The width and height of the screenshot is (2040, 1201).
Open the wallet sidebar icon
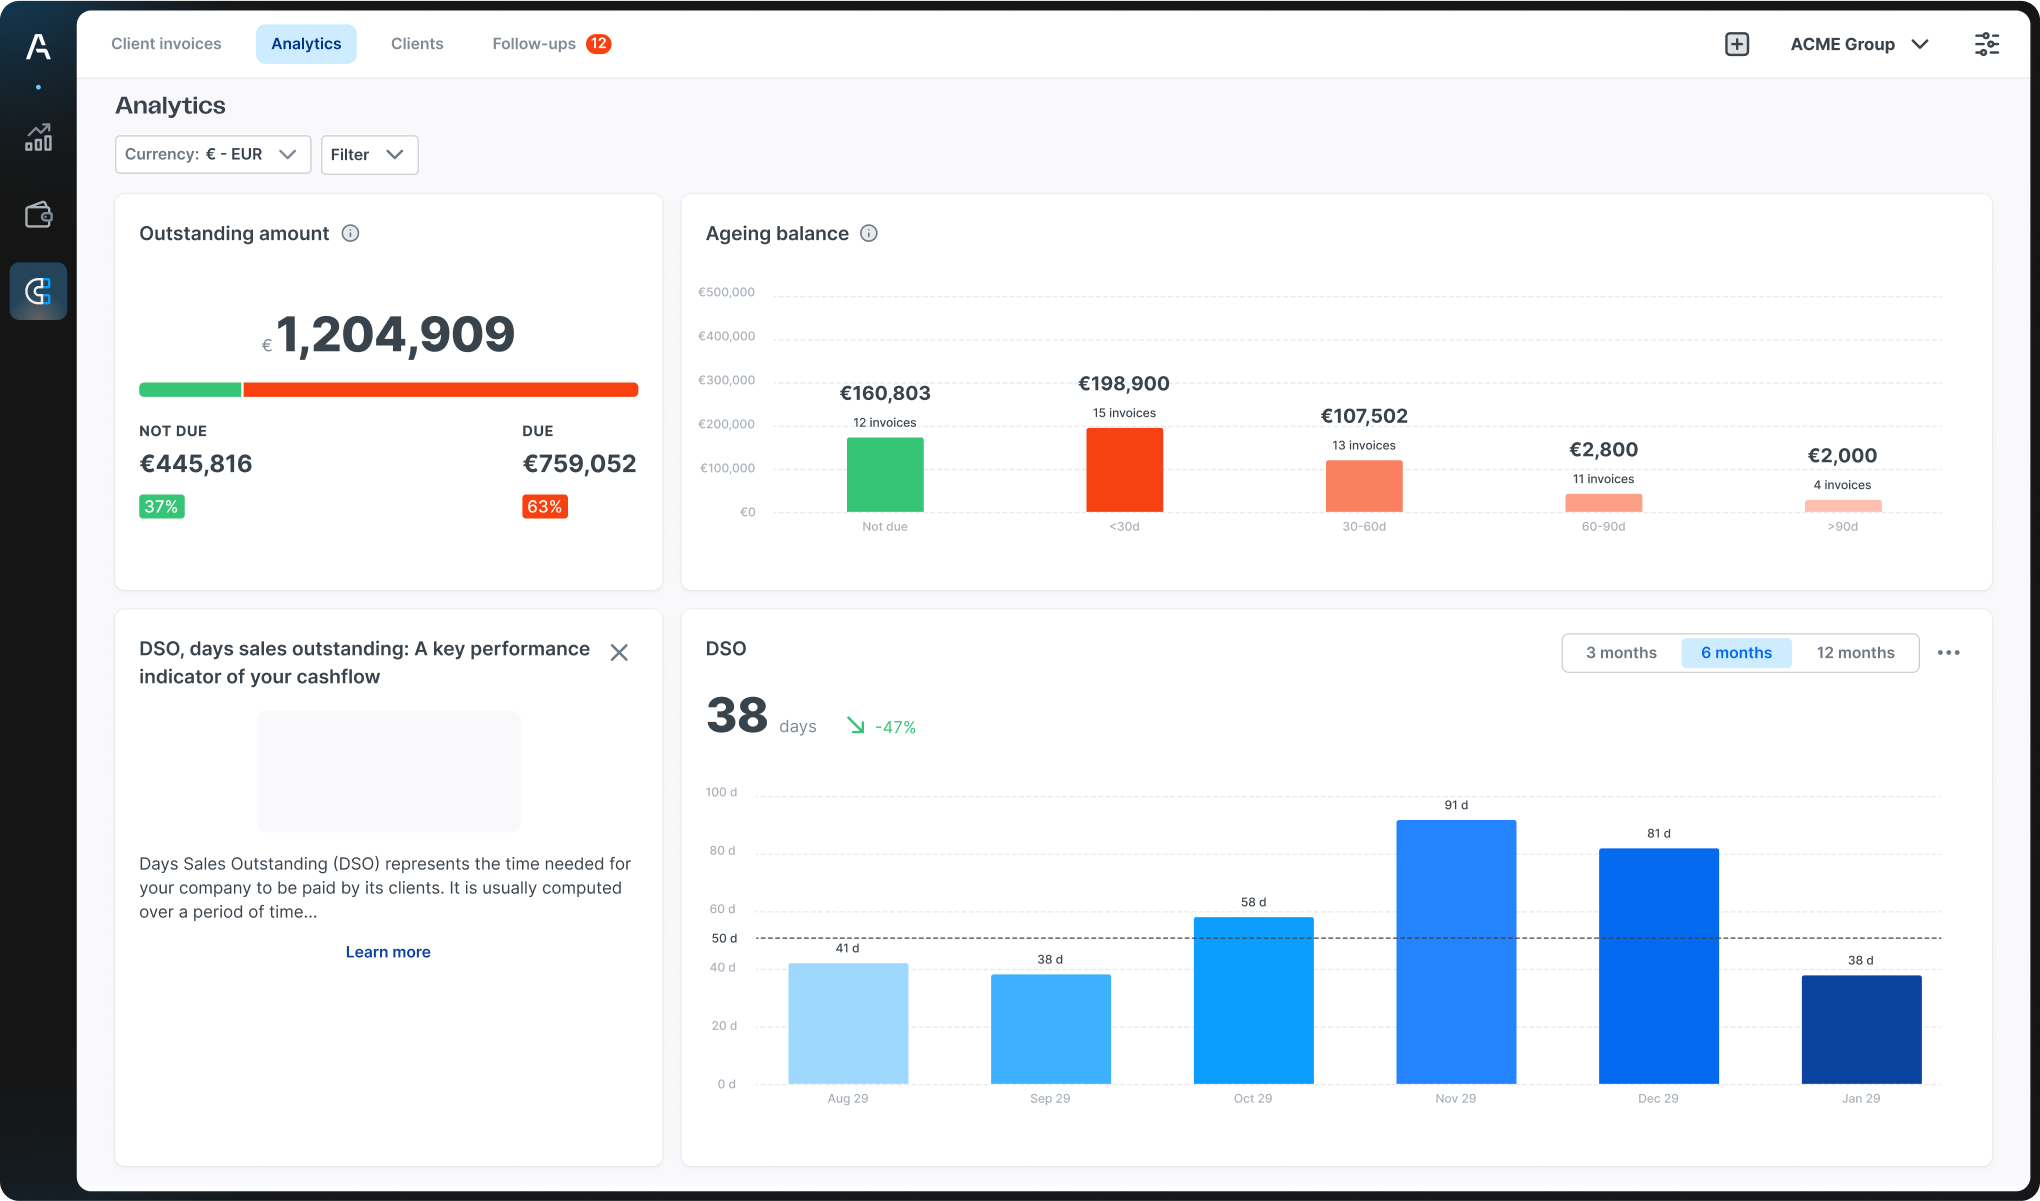(38, 215)
